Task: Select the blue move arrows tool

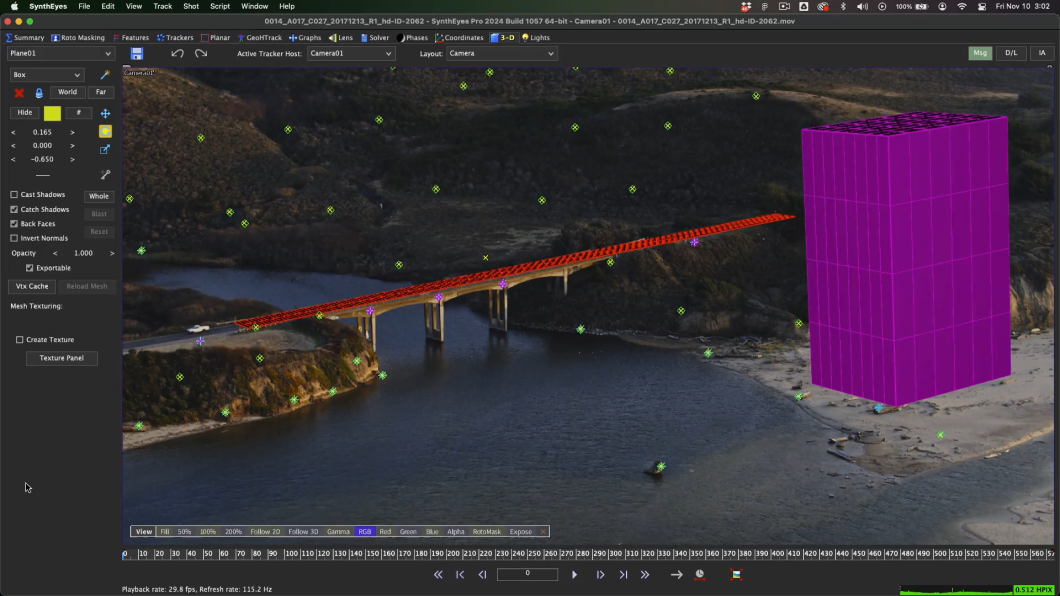Action: tap(105, 113)
